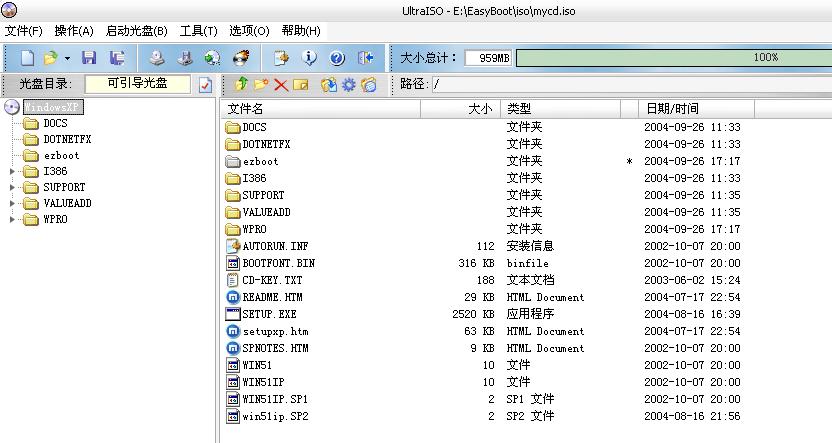Select the I386 folder in file list
This screenshot has width=832, height=443.
(246, 178)
